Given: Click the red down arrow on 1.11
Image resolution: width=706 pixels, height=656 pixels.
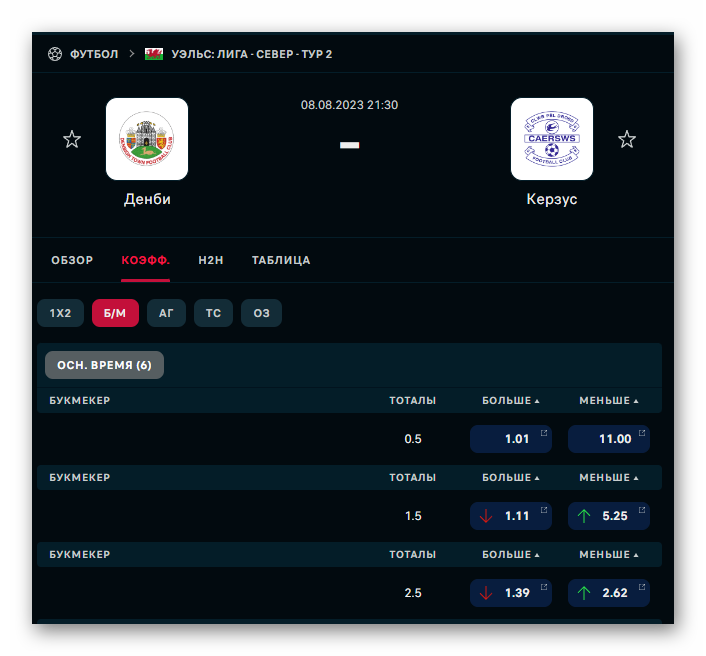Looking at the screenshot, I should [x=486, y=516].
